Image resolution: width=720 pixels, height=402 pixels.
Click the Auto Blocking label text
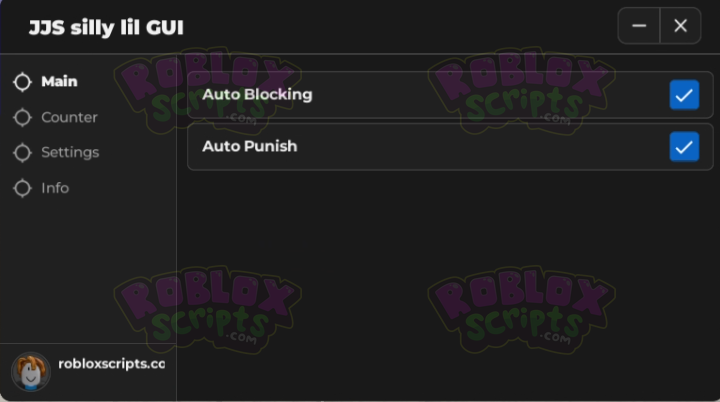(x=257, y=95)
